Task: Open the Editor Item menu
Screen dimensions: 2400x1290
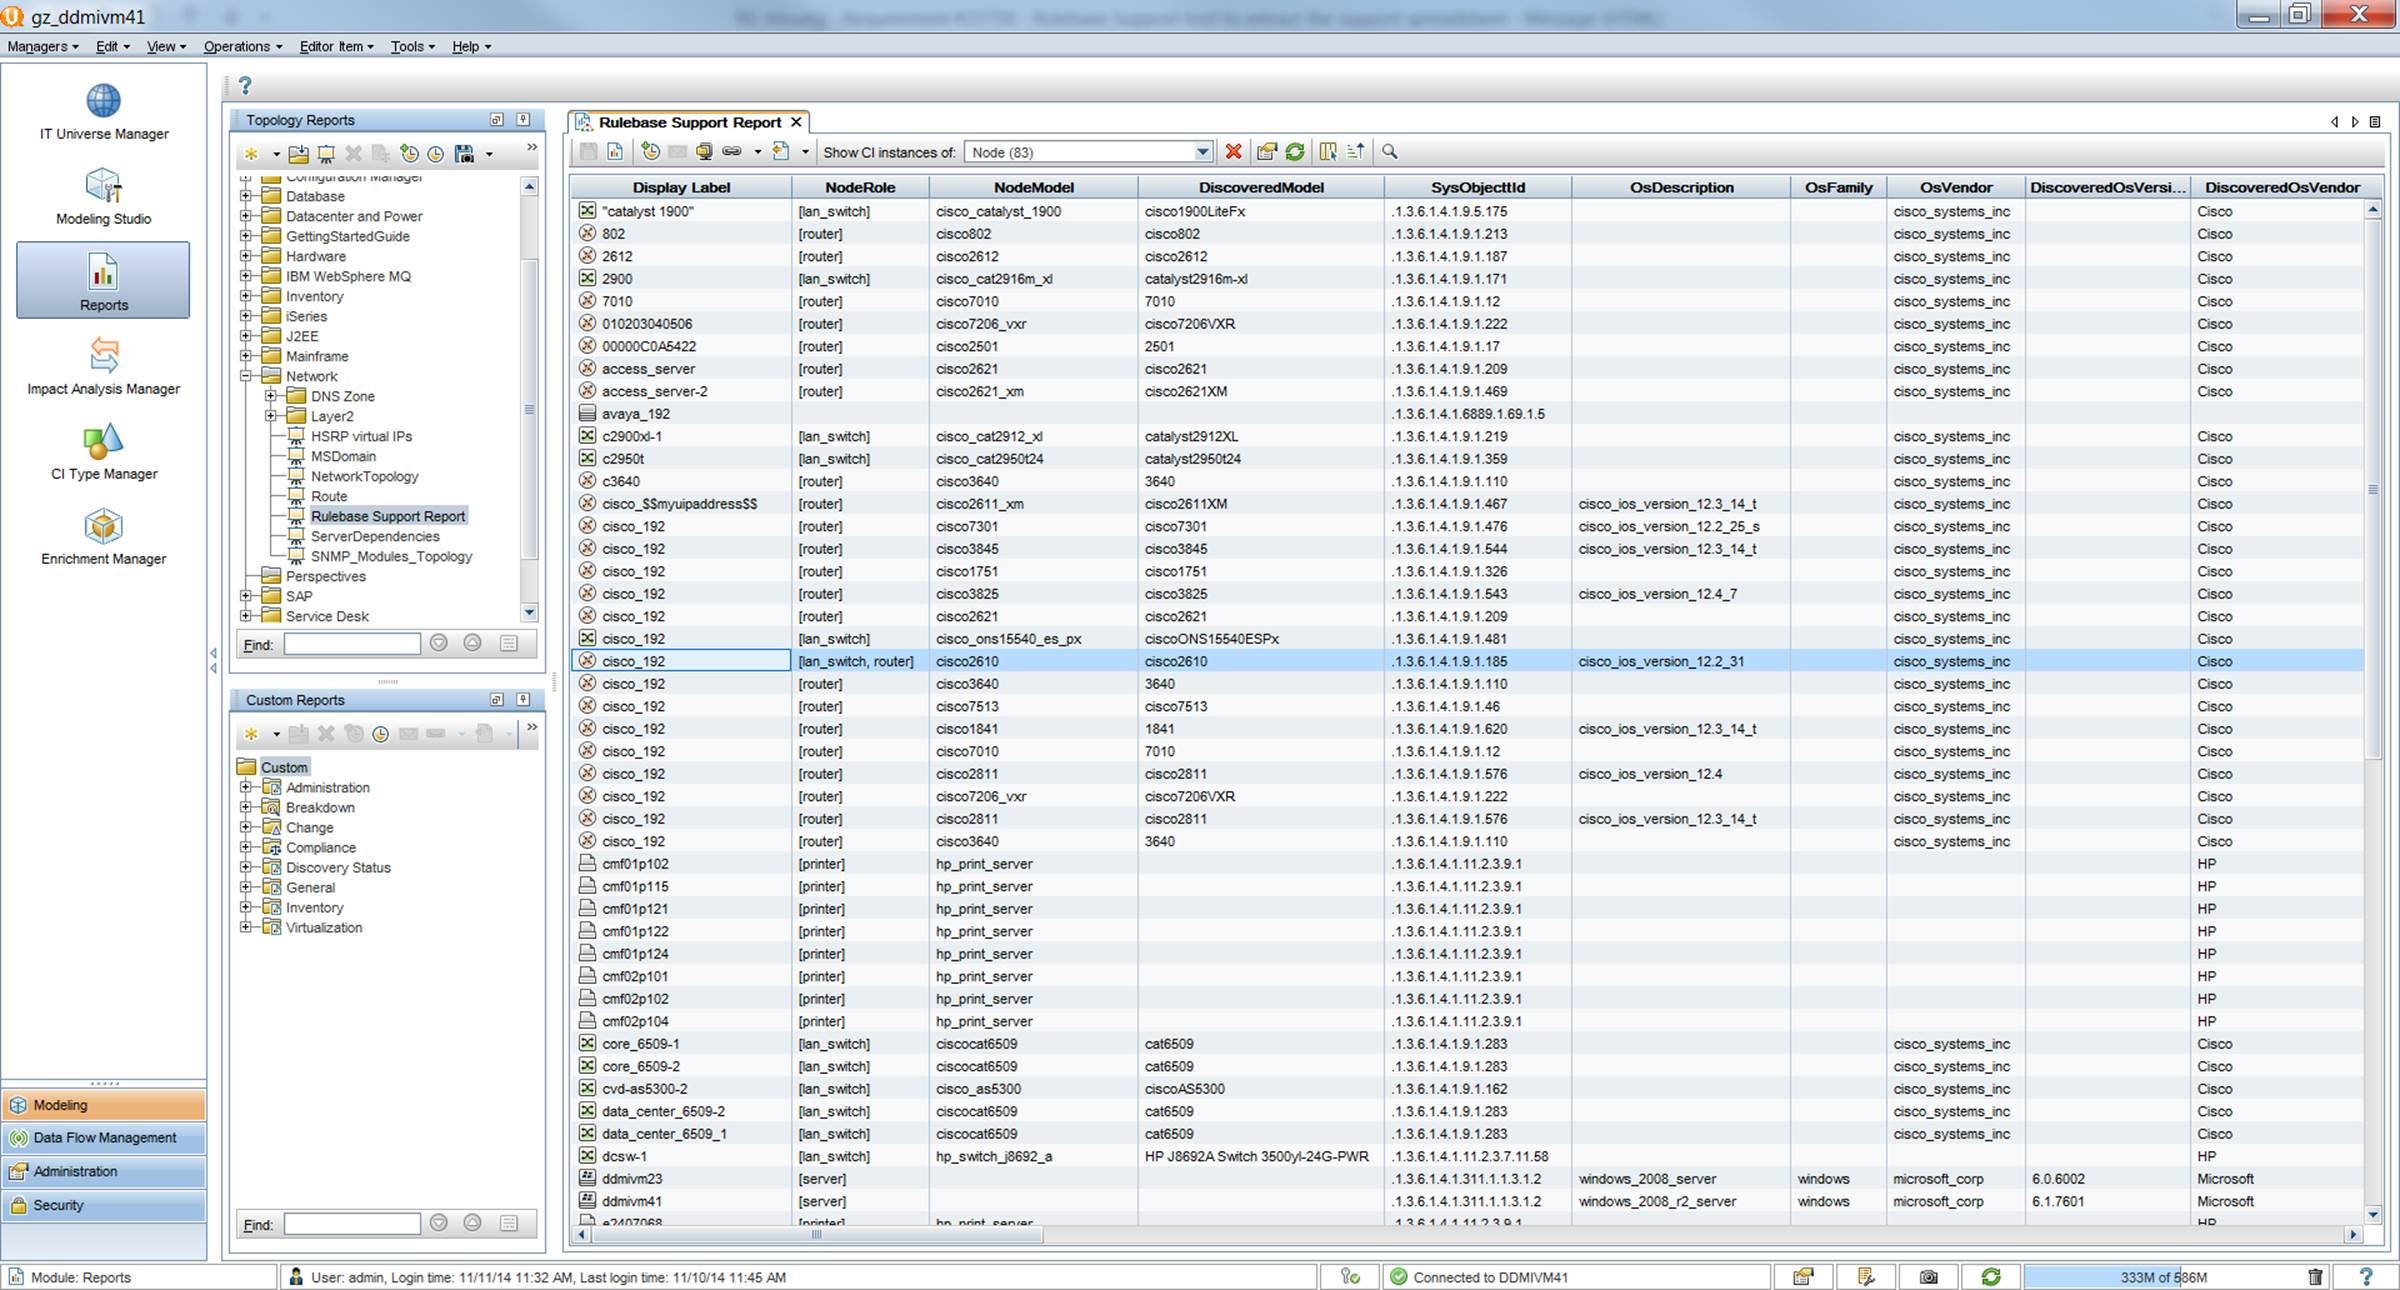Action: click(336, 46)
